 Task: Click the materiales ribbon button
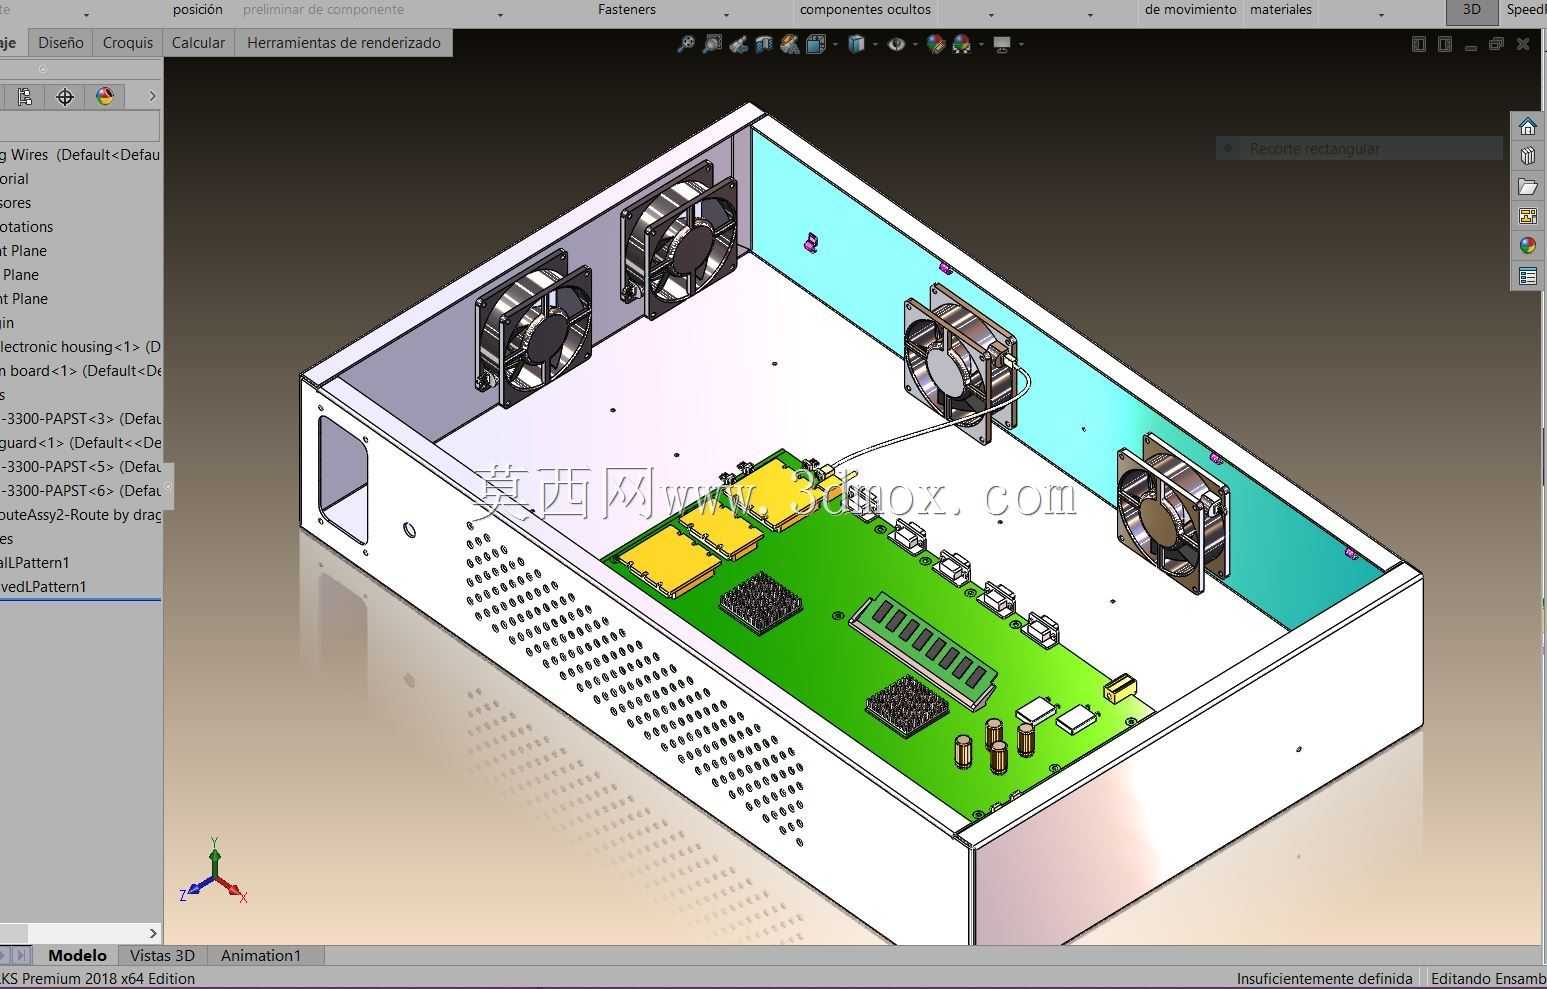[1281, 9]
